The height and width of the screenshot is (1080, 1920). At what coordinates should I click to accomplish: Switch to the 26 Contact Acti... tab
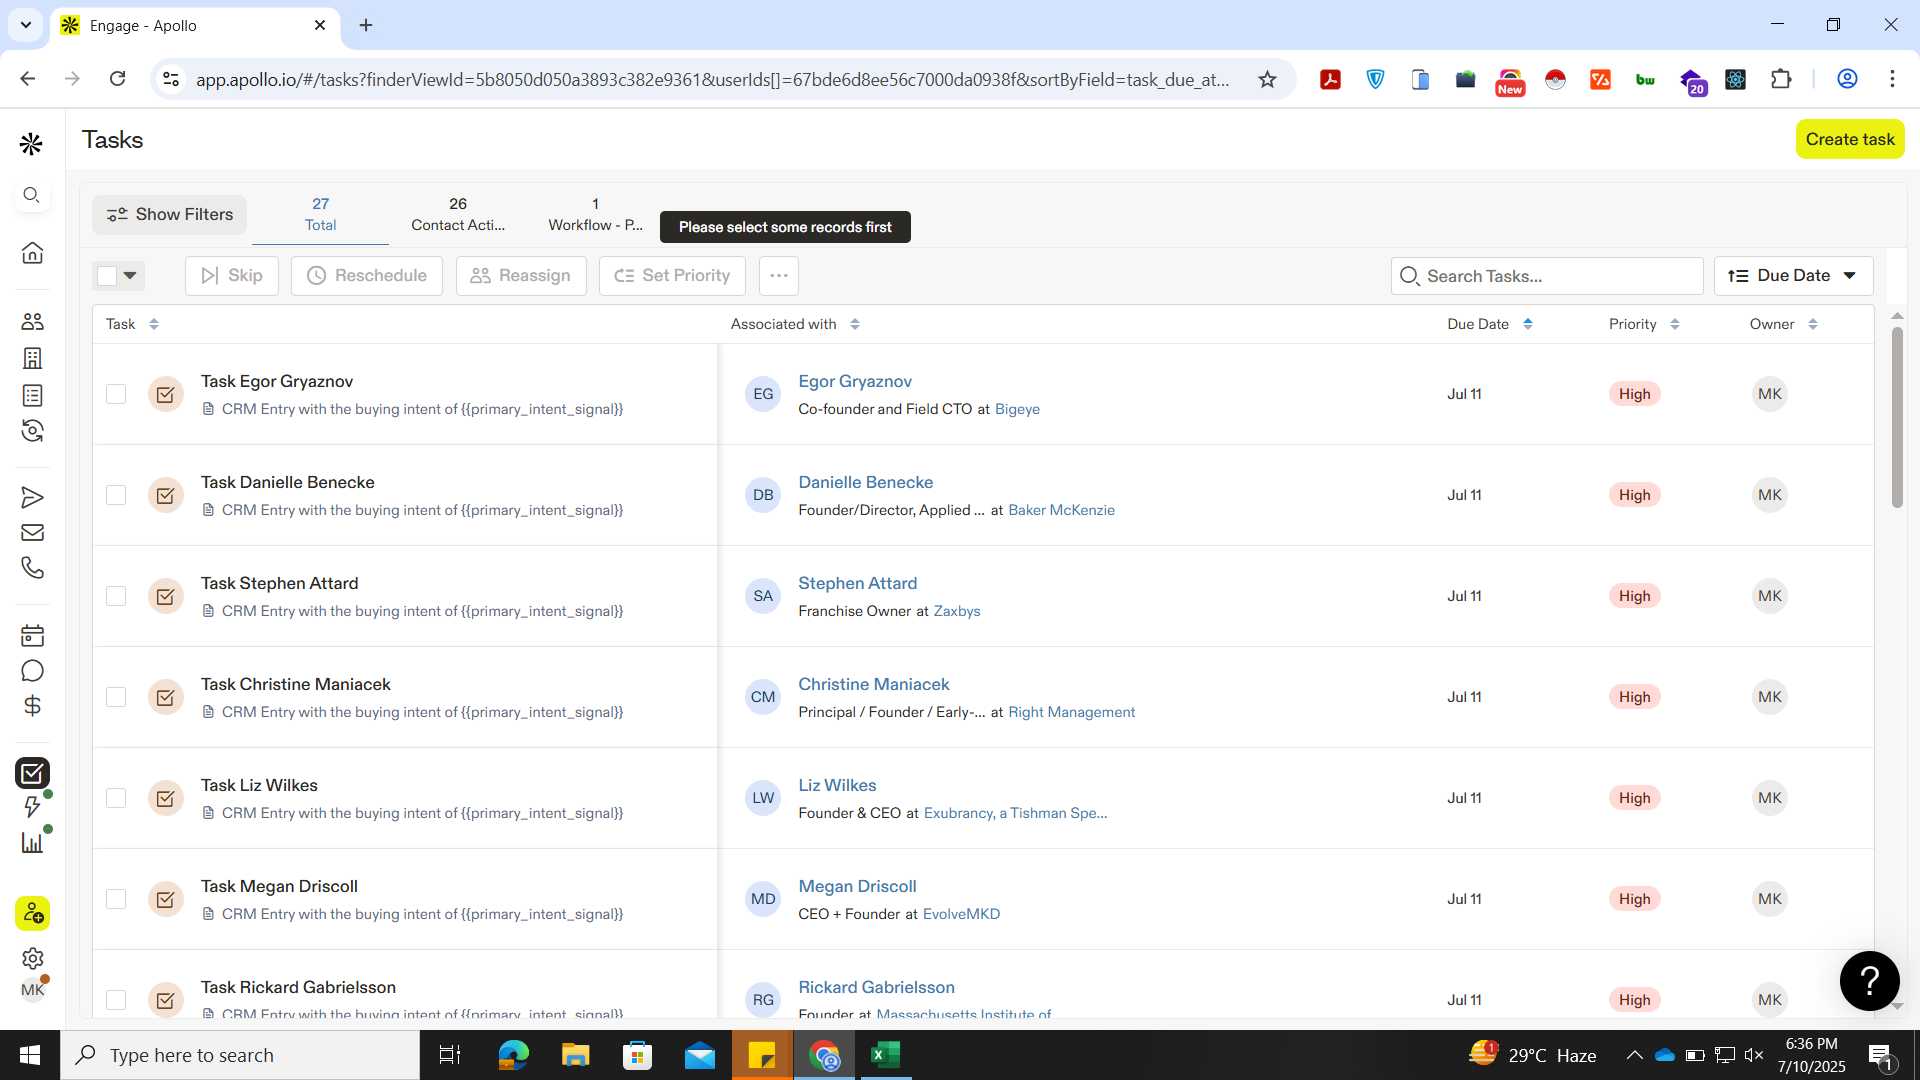tap(458, 214)
